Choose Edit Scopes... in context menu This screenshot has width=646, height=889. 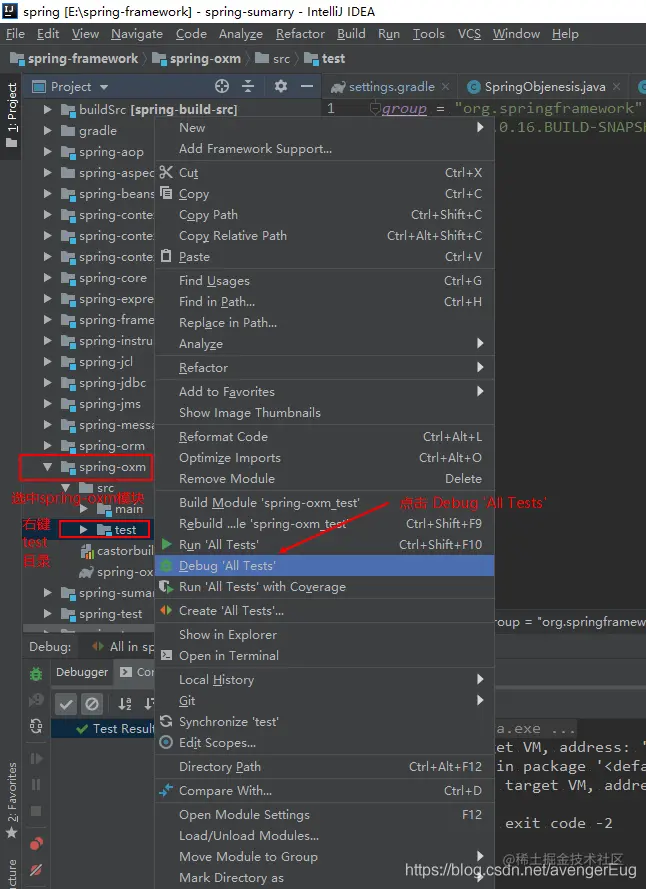pyautogui.click(x=324, y=743)
